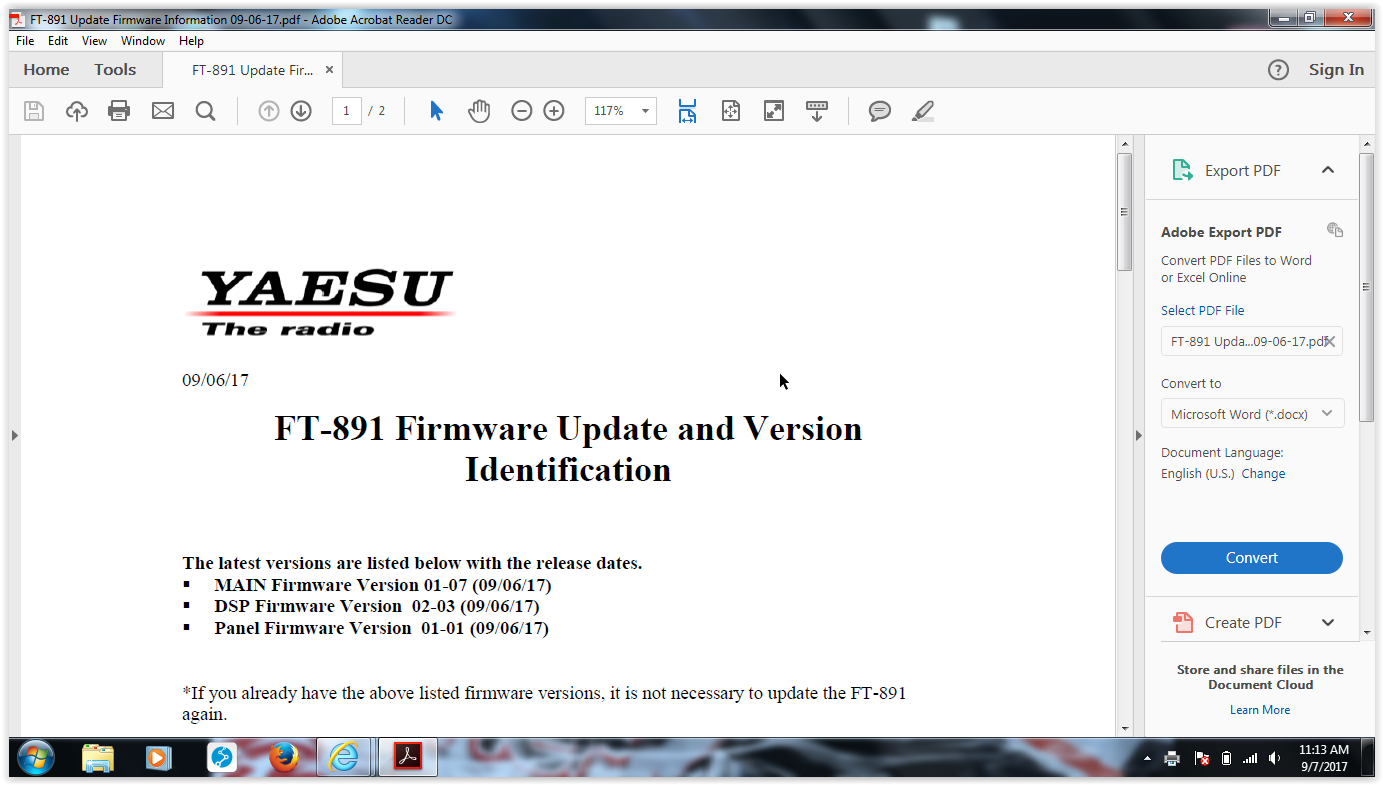
Task: Open the 117% zoom level dropdown
Action: (645, 111)
